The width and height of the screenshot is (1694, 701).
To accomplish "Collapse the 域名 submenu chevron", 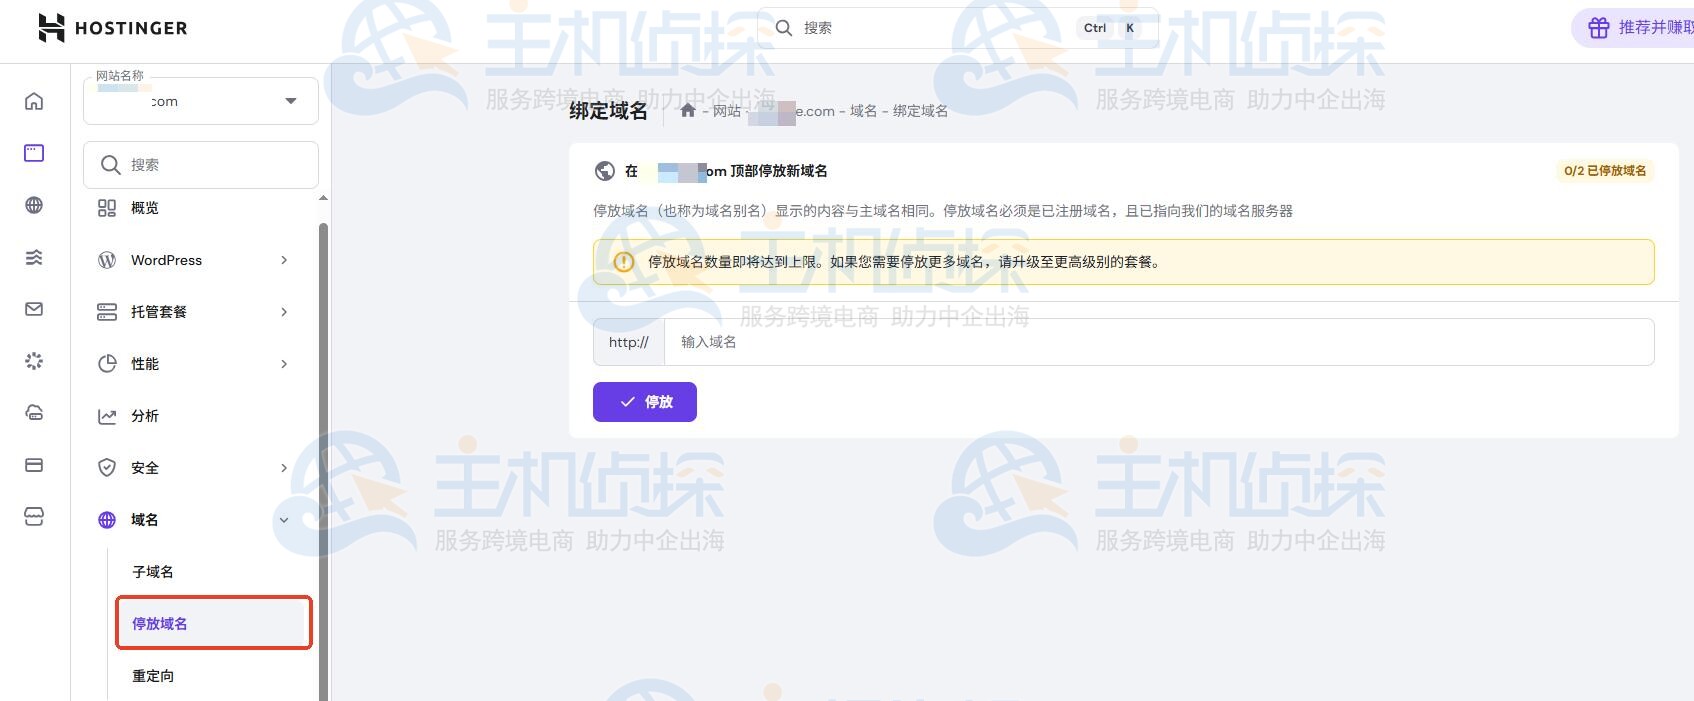I will [284, 520].
